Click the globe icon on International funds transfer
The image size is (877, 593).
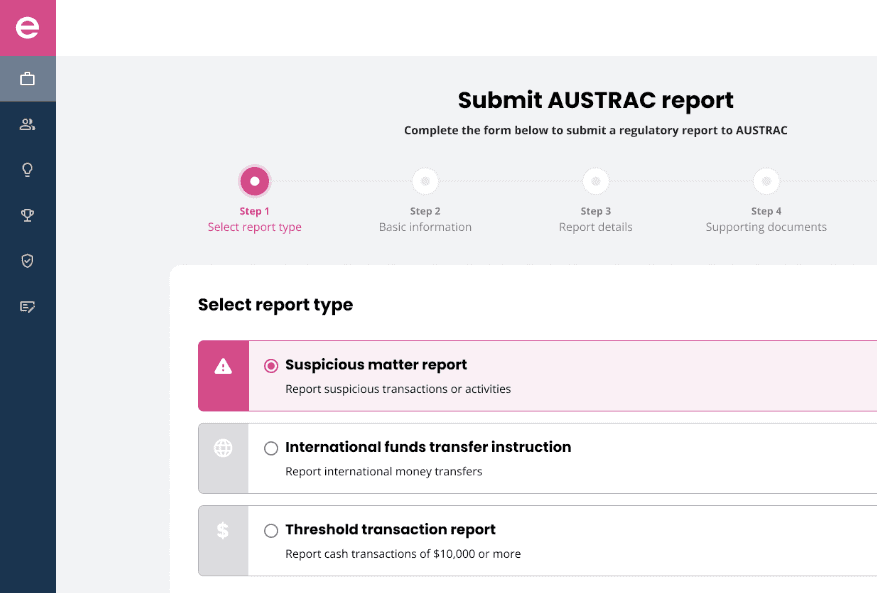[223, 449]
